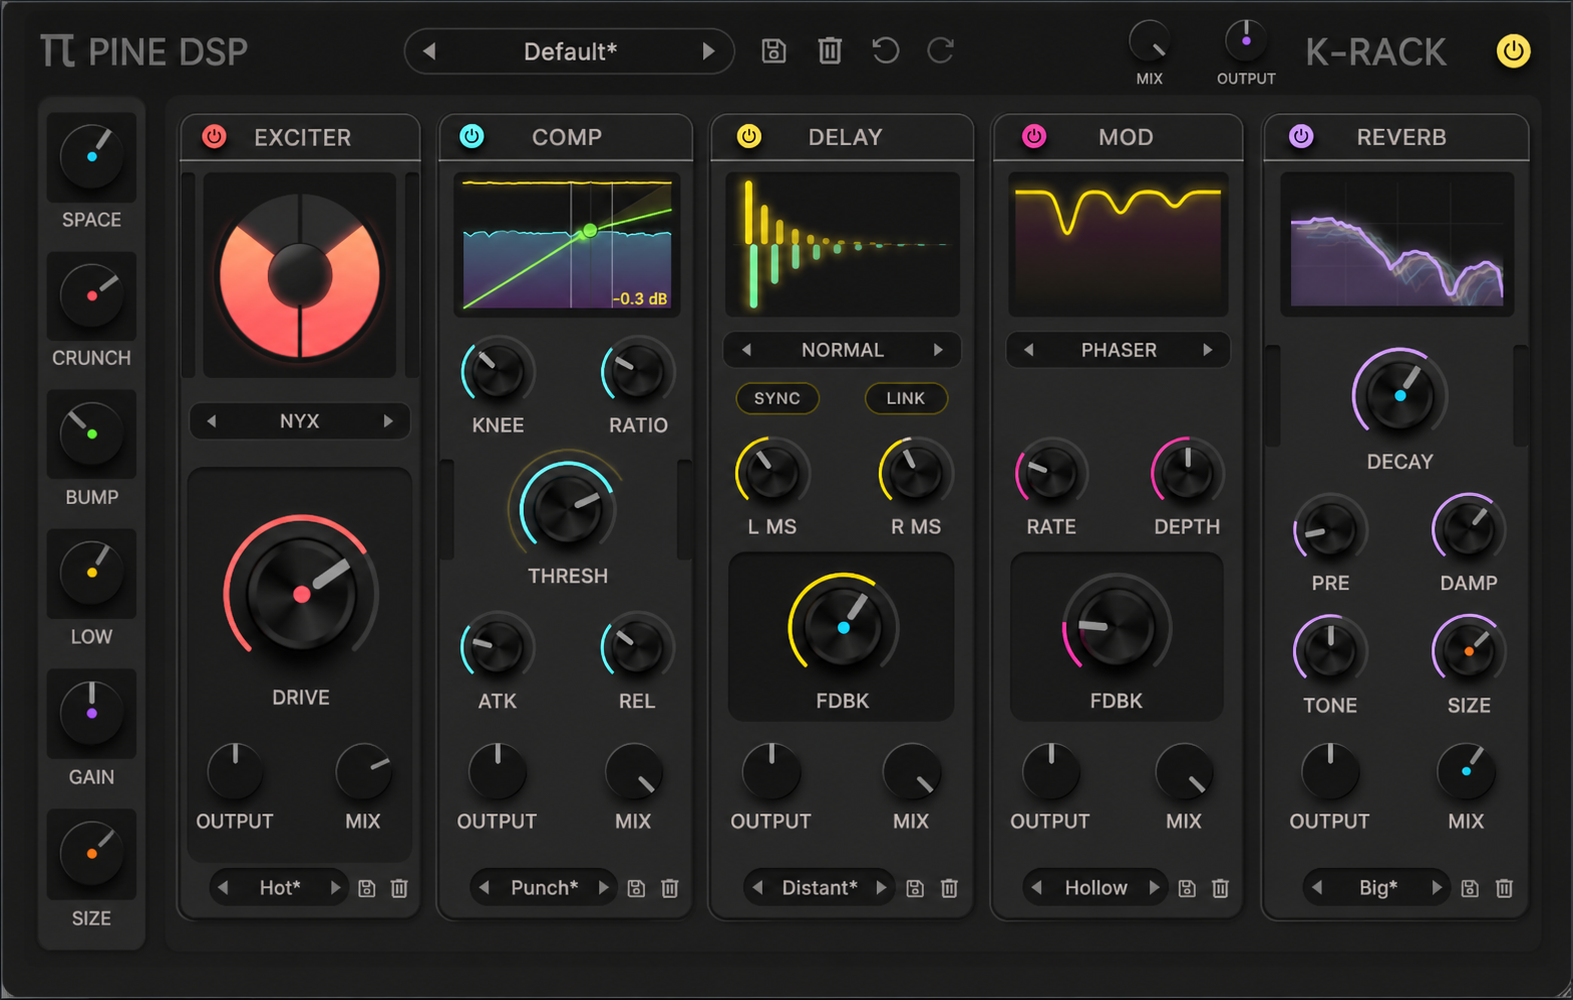Previous mod preset before Hollow
The width and height of the screenshot is (1573, 1000).
[1036, 888]
